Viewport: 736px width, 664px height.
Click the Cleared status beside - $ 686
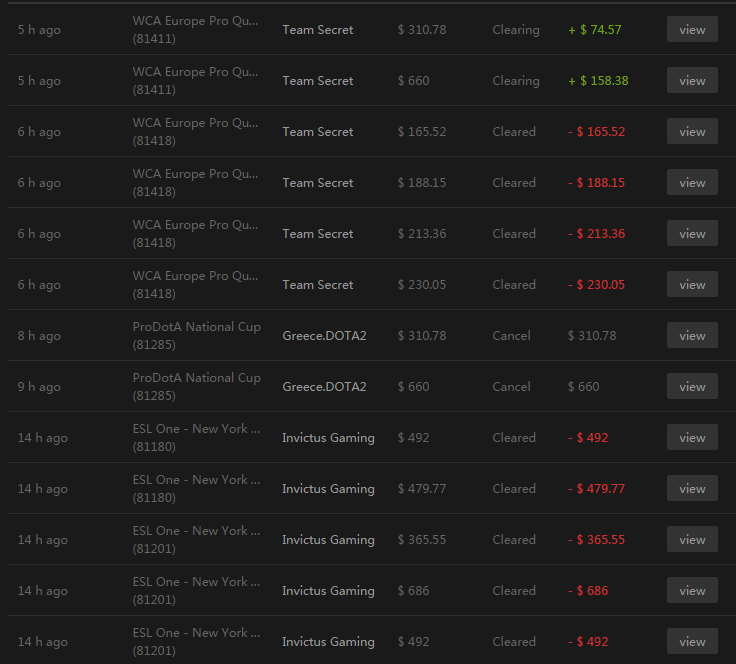(x=514, y=591)
